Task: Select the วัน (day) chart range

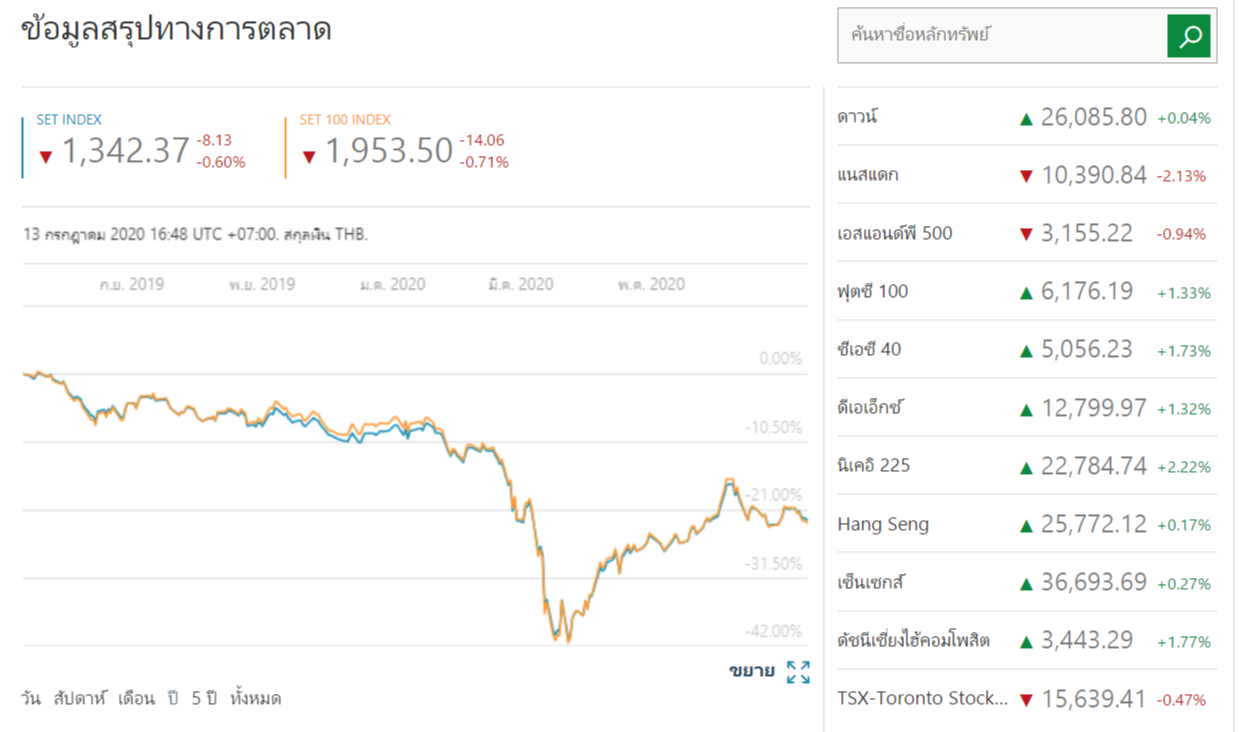Action: tap(30, 698)
